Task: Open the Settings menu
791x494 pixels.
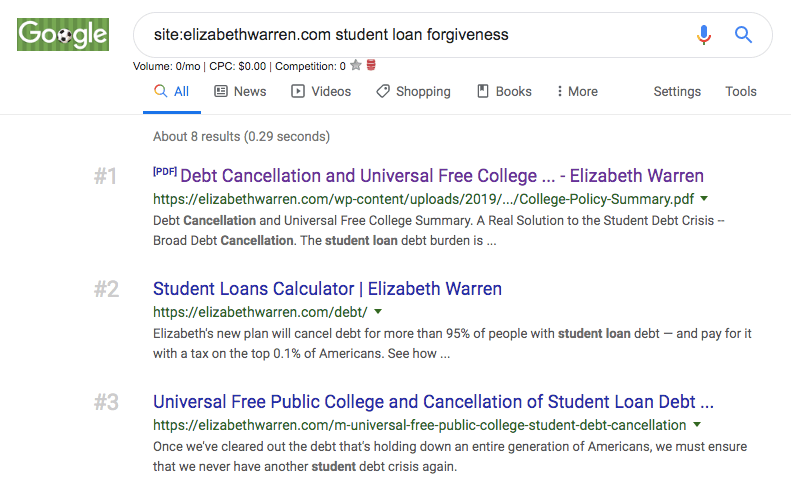Action: [x=677, y=91]
